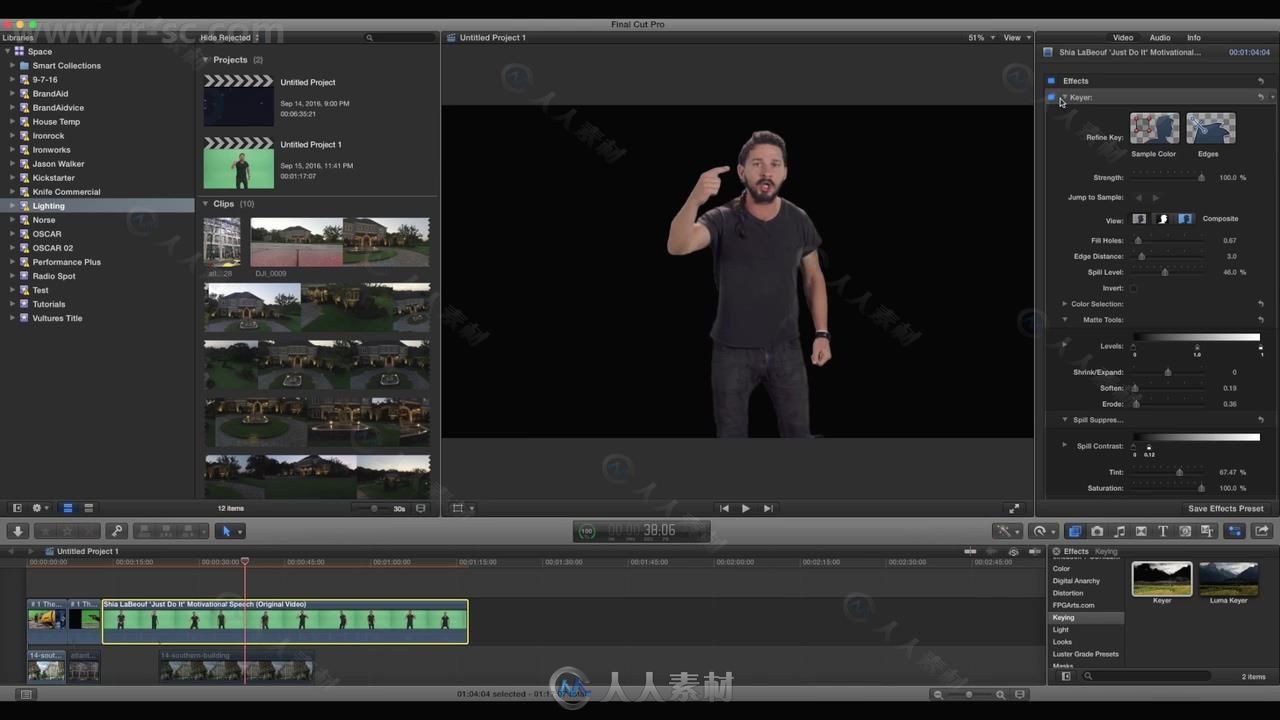Show the timeline index
The width and height of the screenshot is (1280, 720).
(x=26, y=694)
